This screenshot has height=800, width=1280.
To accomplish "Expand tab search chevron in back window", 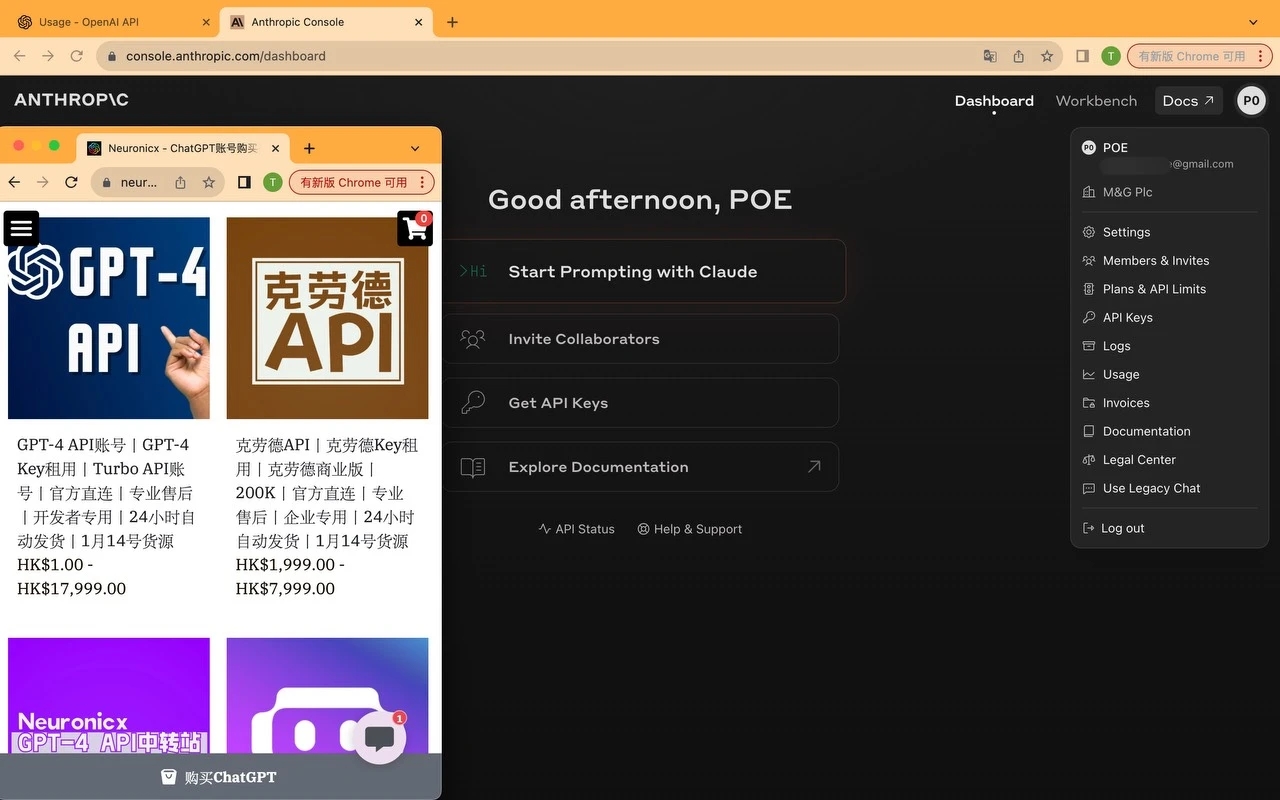I will [1254, 22].
